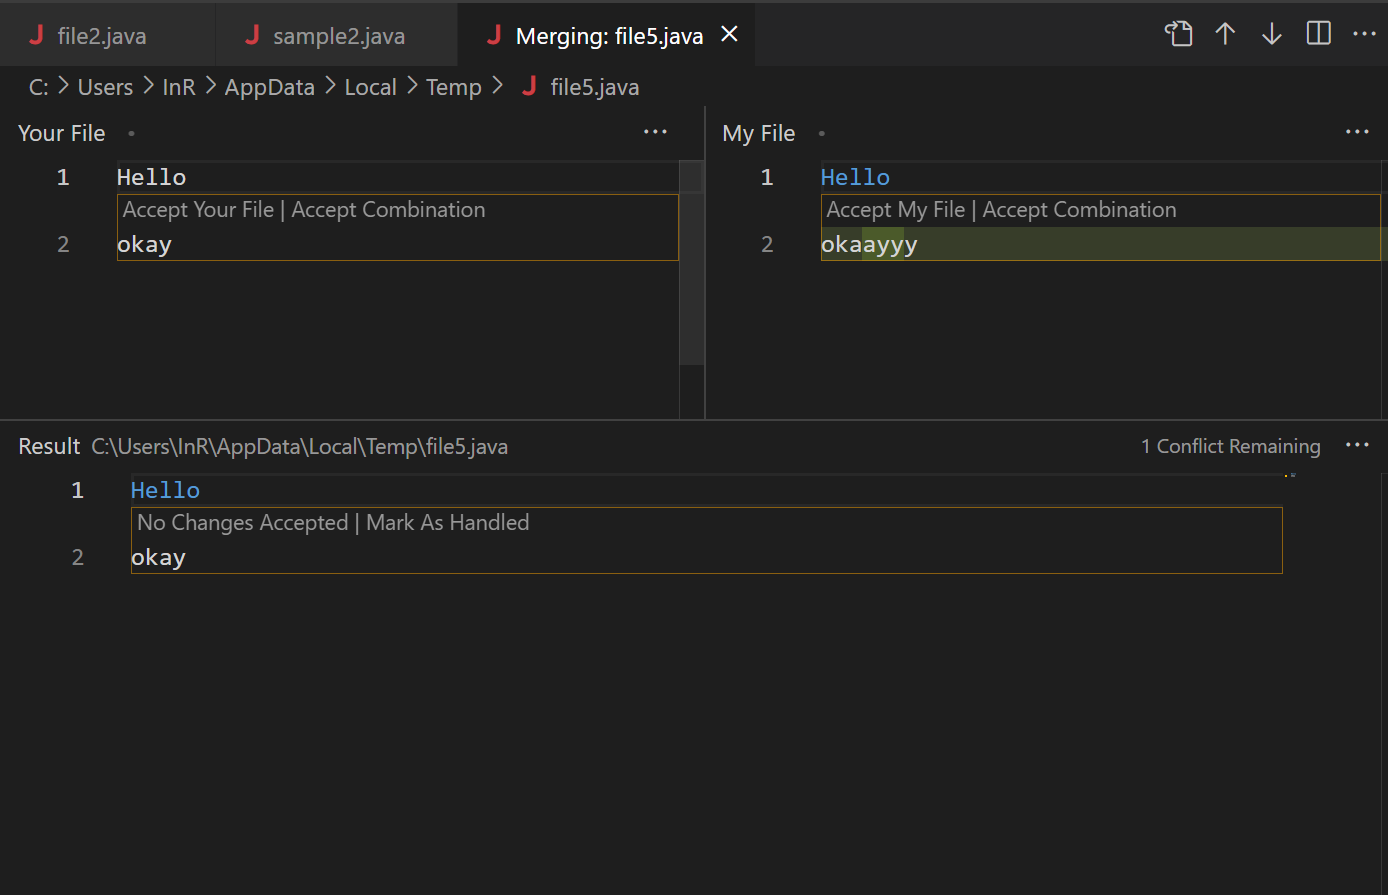The width and height of the screenshot is (1388, 895).
Task: Go to next conflict with down arrow
Action: [x=1271, y=34]
